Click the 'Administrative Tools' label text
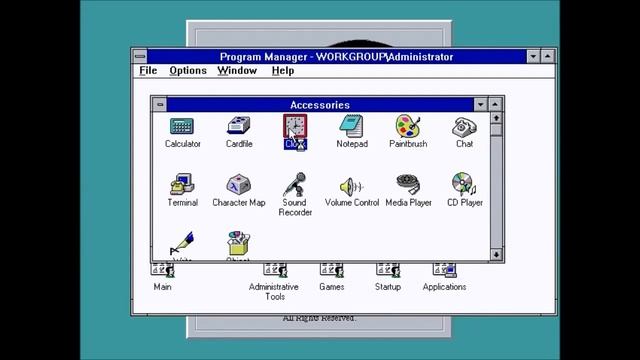Screen dimensions: 640x360 point(274,291)
